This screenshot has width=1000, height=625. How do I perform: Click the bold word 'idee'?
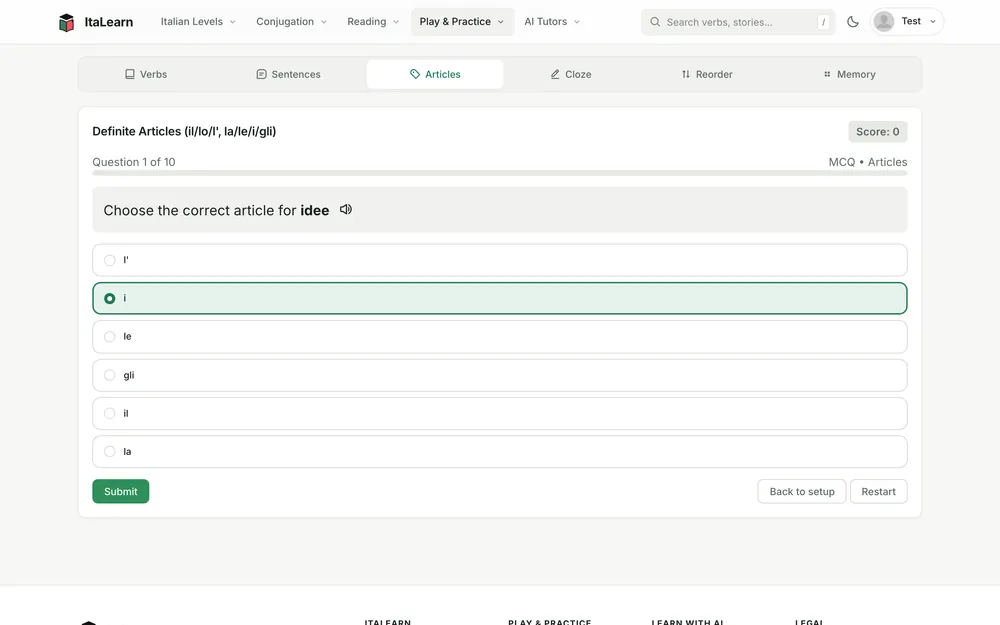(x=315, y=210)
